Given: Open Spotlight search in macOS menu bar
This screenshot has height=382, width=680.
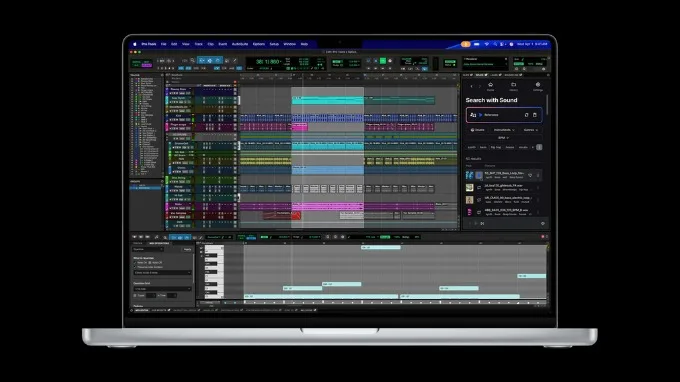Looking at the screenshot, I should (495, 44).
